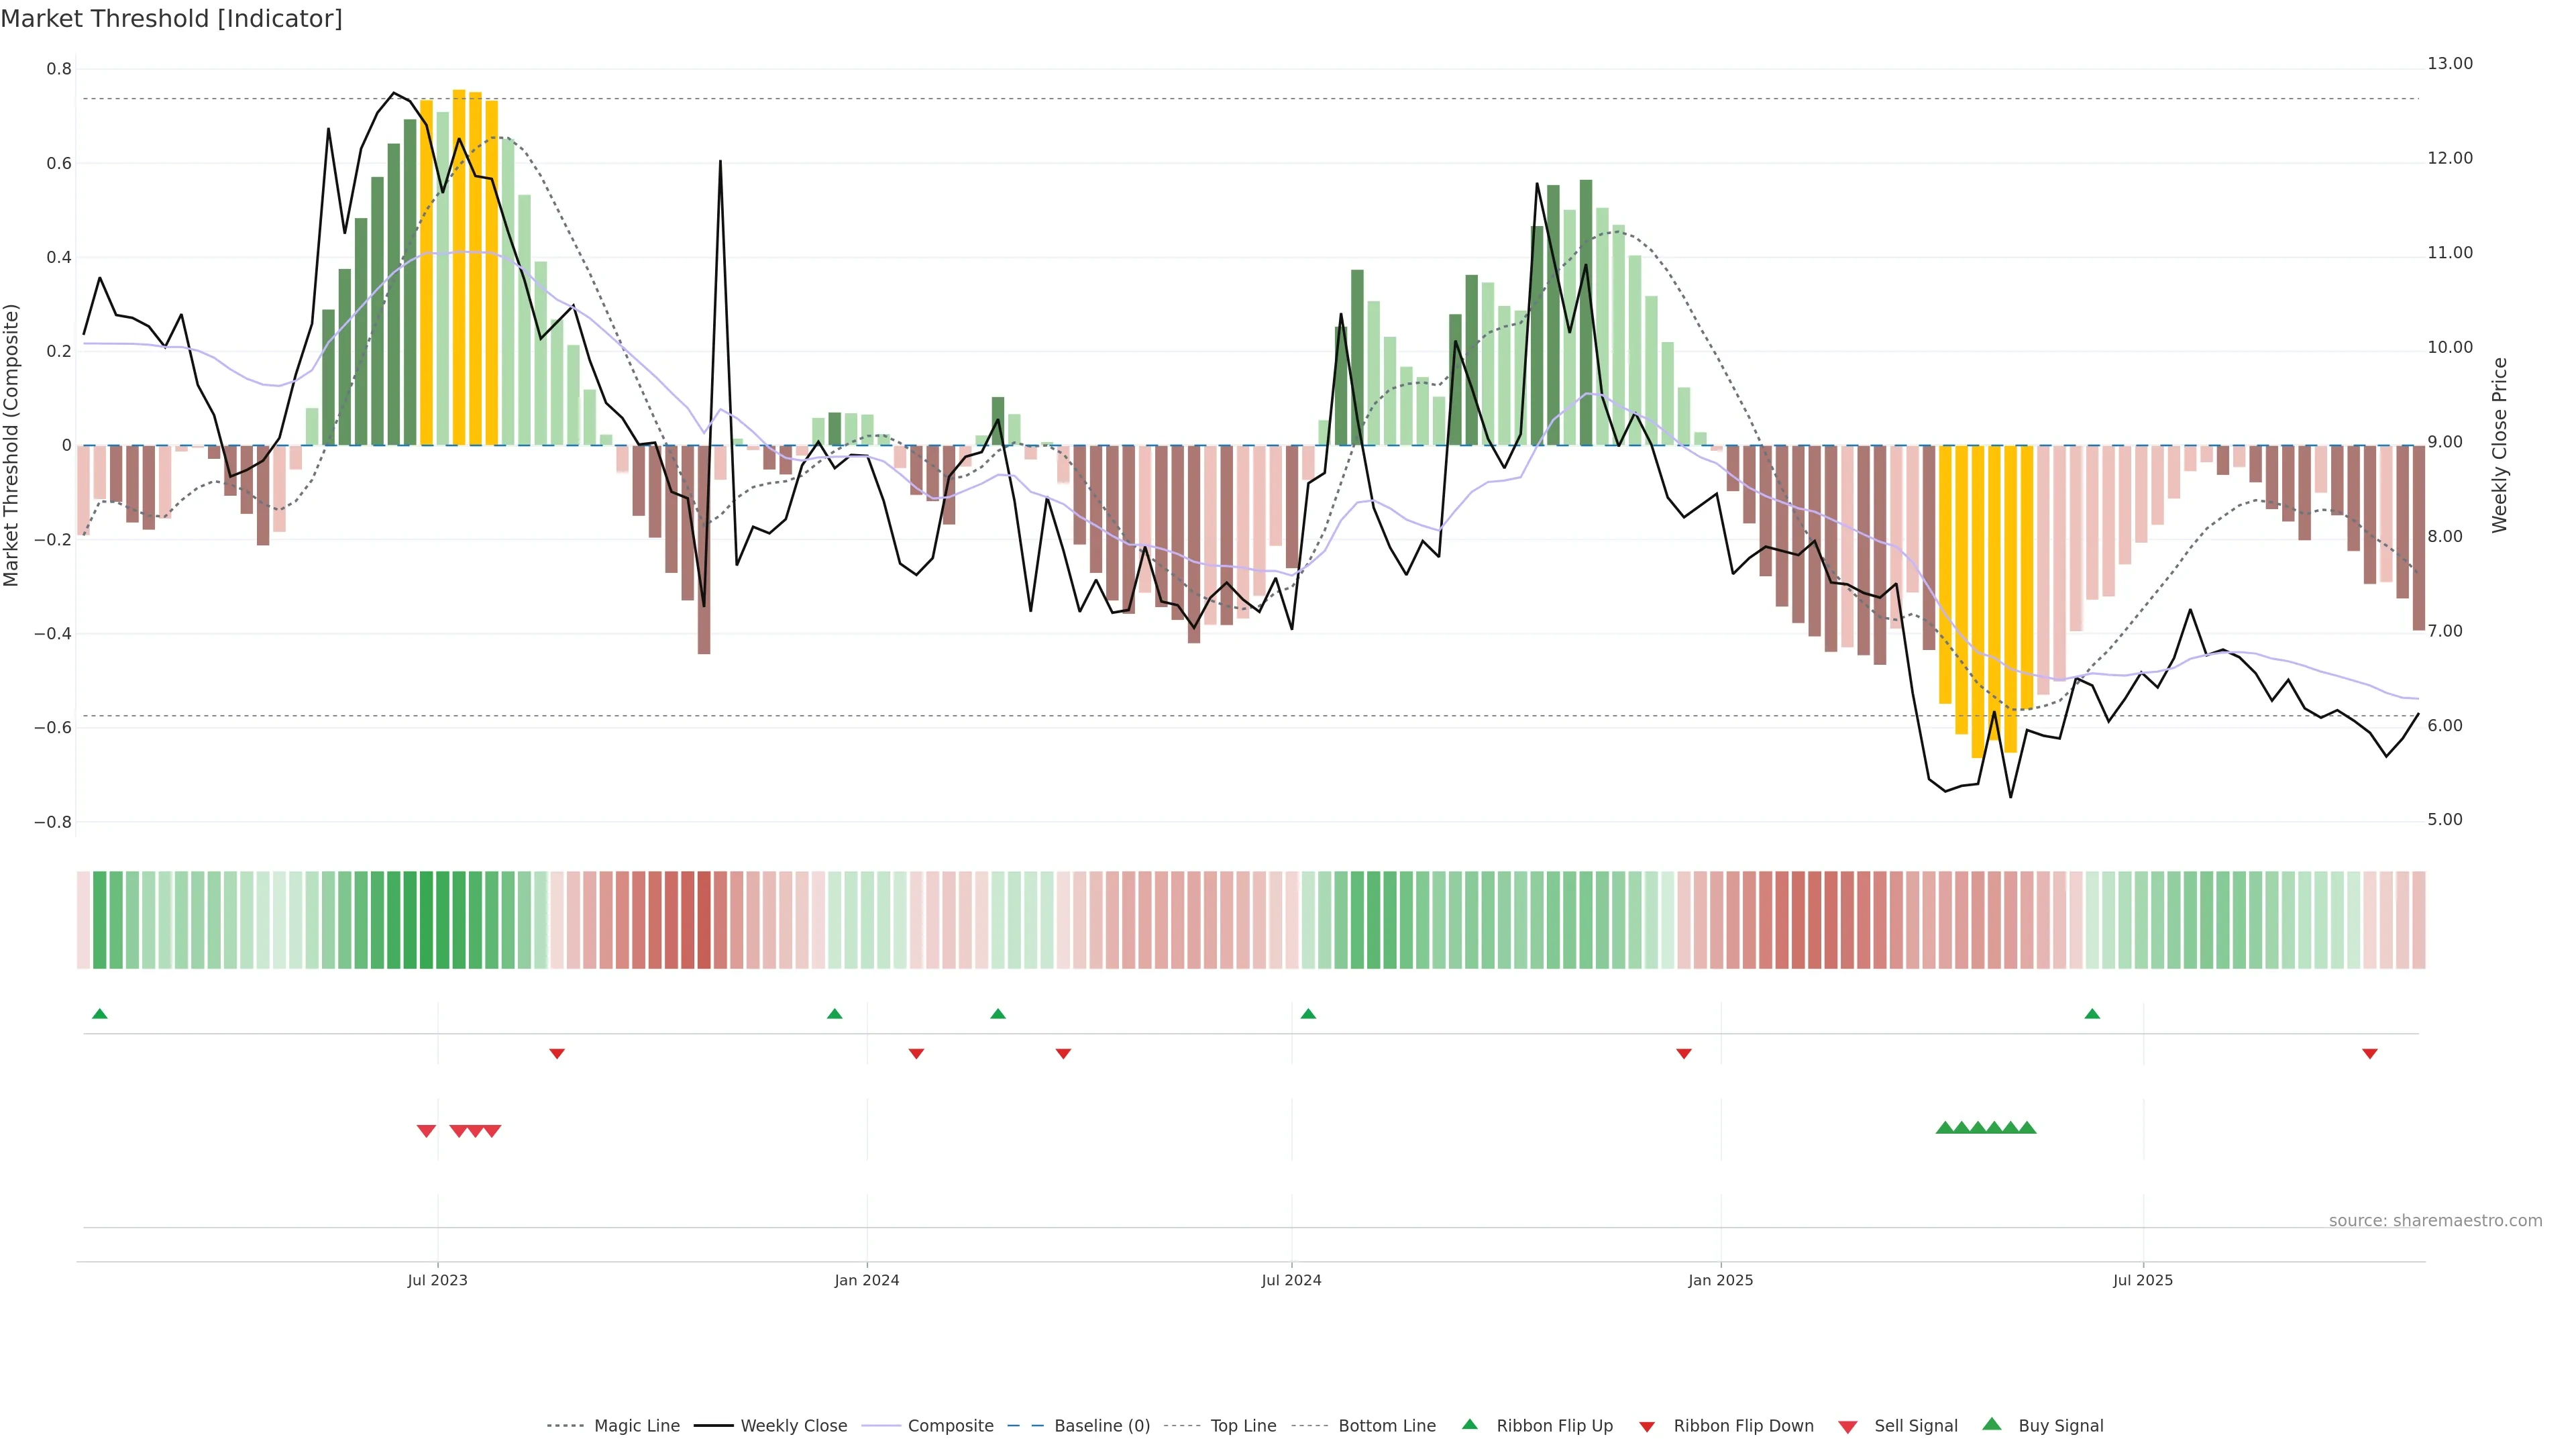This screenshot has height=1449, width=2576.
Task: Click the Jul 2023 x-axis label
Action: (437, 1280)
